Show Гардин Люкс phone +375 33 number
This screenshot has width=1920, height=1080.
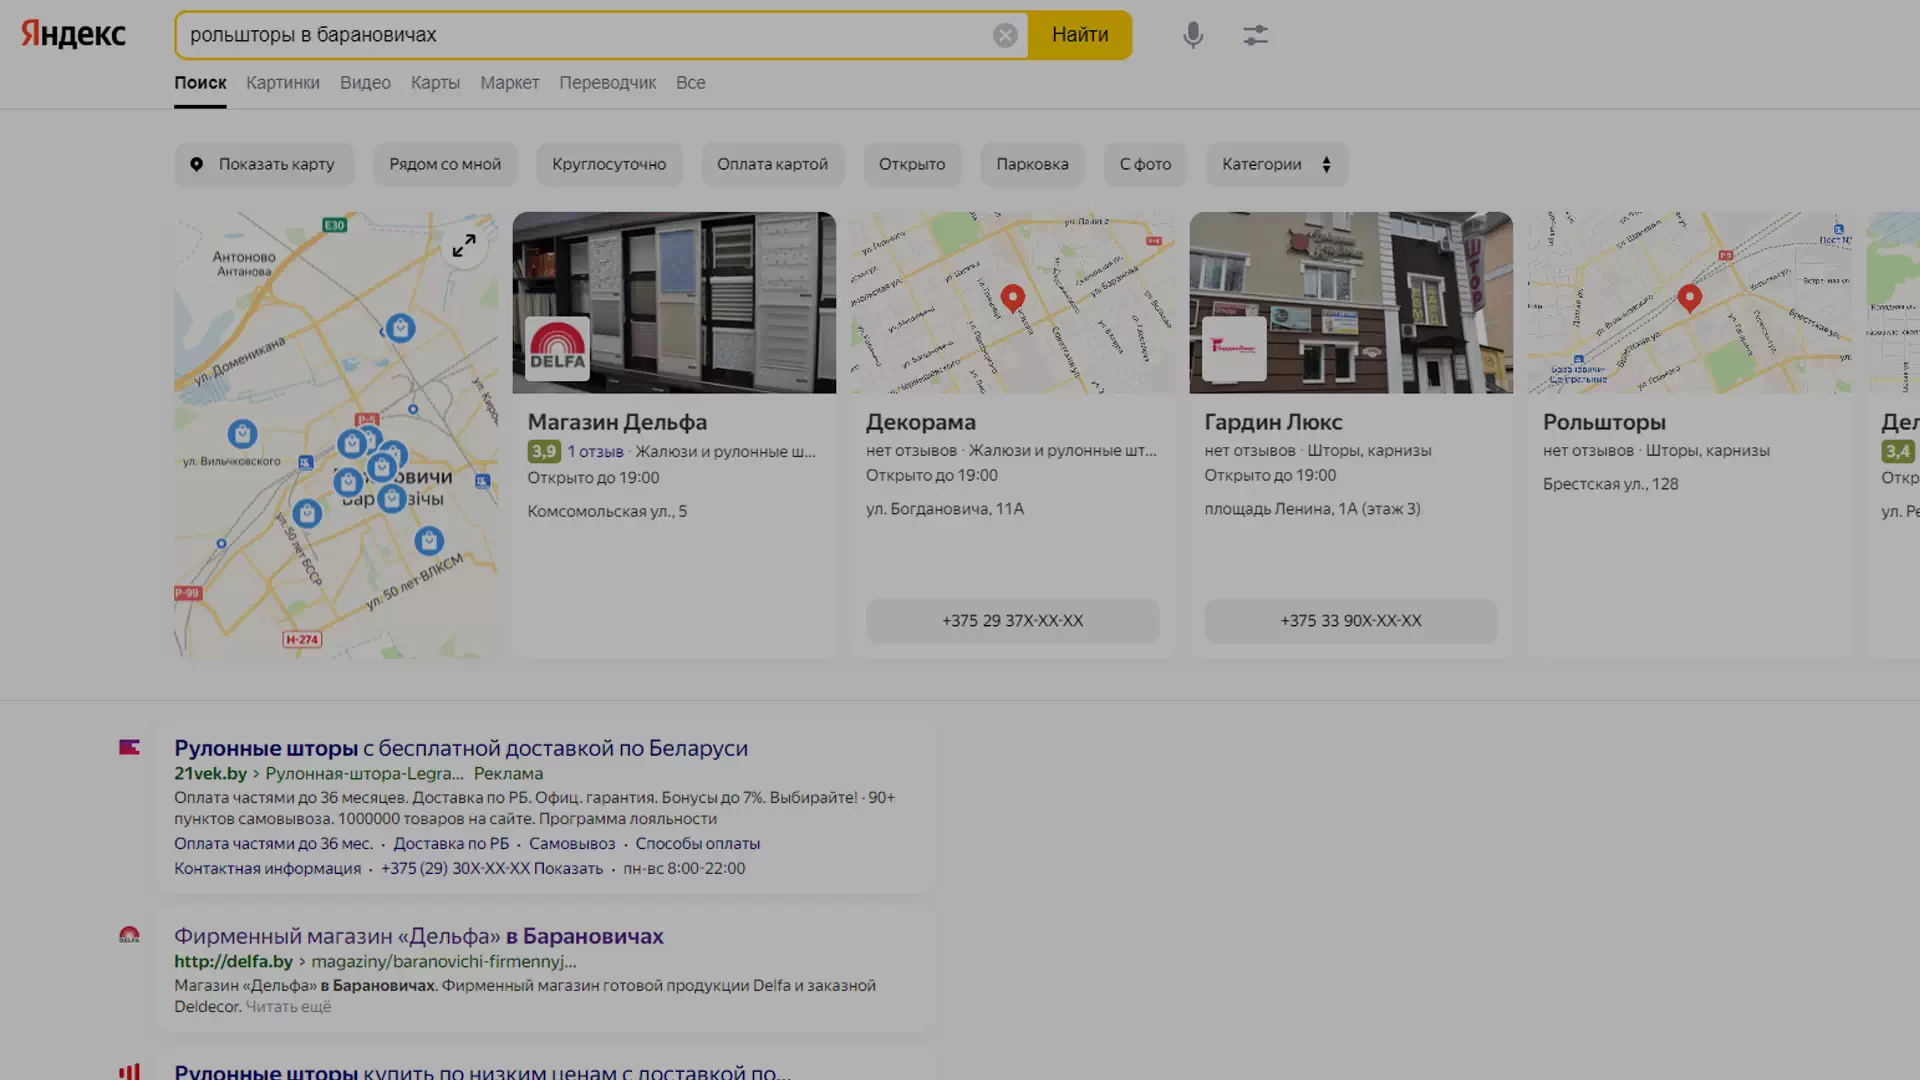click(1351, 621)
